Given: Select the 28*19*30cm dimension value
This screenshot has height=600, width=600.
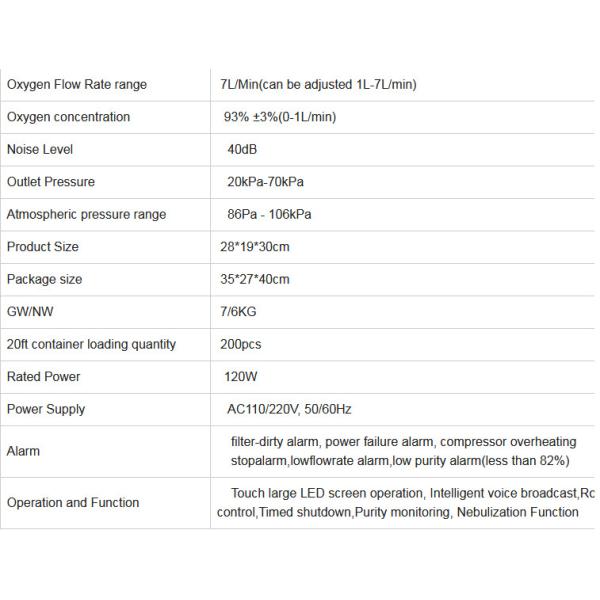Looking at the screenshot, I should [255, 247].
